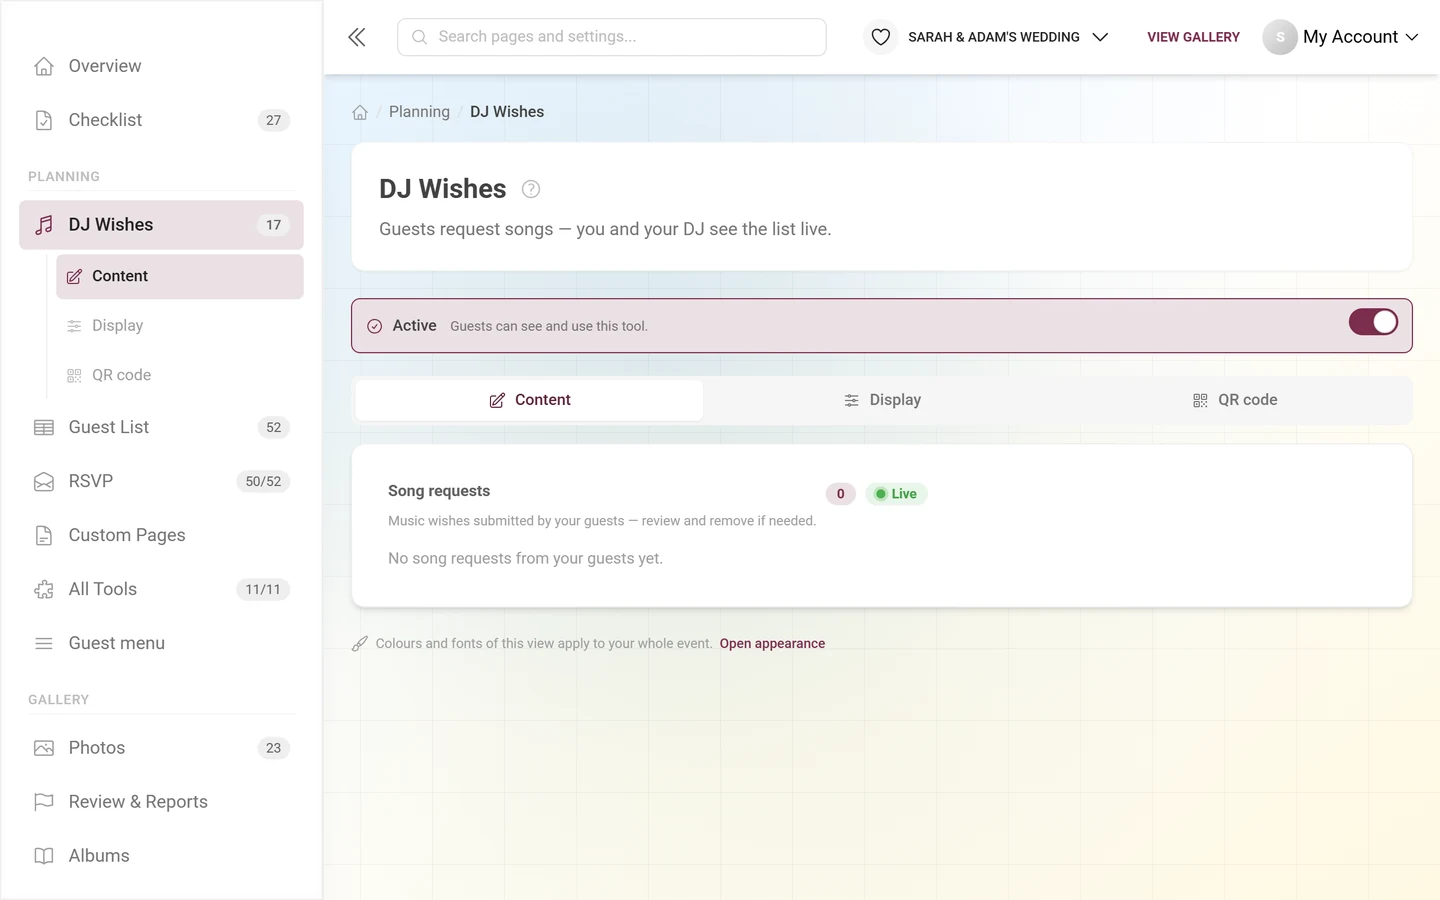Image resolution: width=1440 pixels, height=900 pixels.
Task: Click the Guest List 52 badge
Action: click(274, 427)
